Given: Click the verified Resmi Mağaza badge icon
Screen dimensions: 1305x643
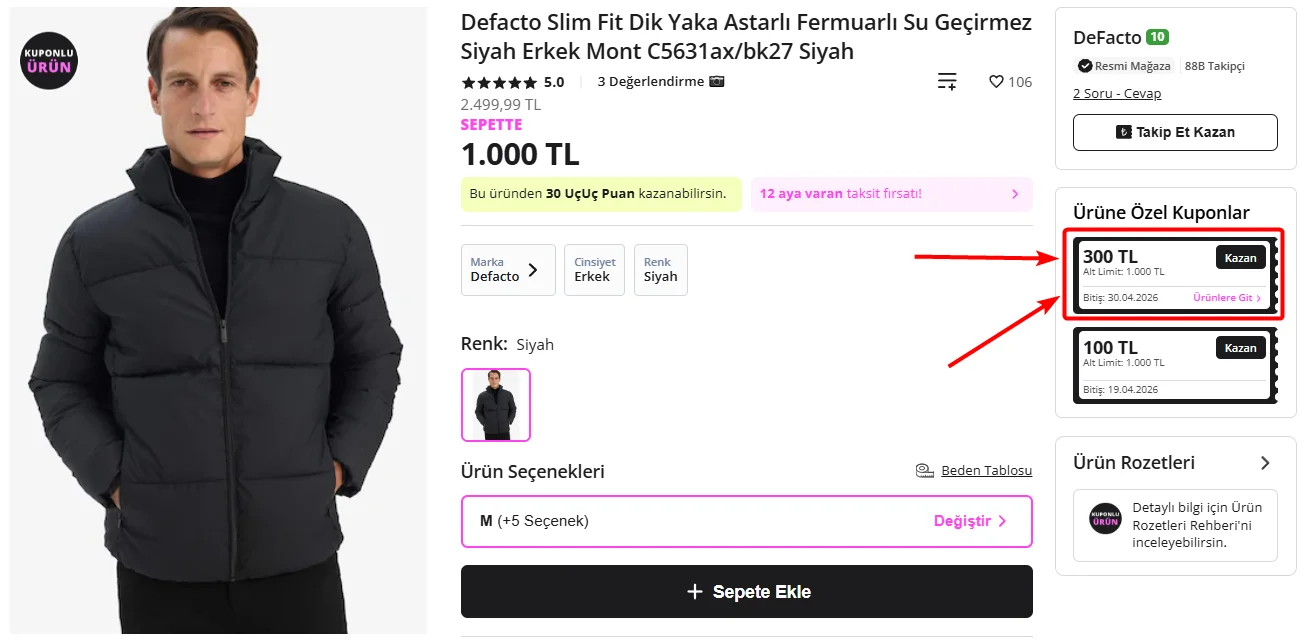Looking at the screenshot, I should point(1085,66).
